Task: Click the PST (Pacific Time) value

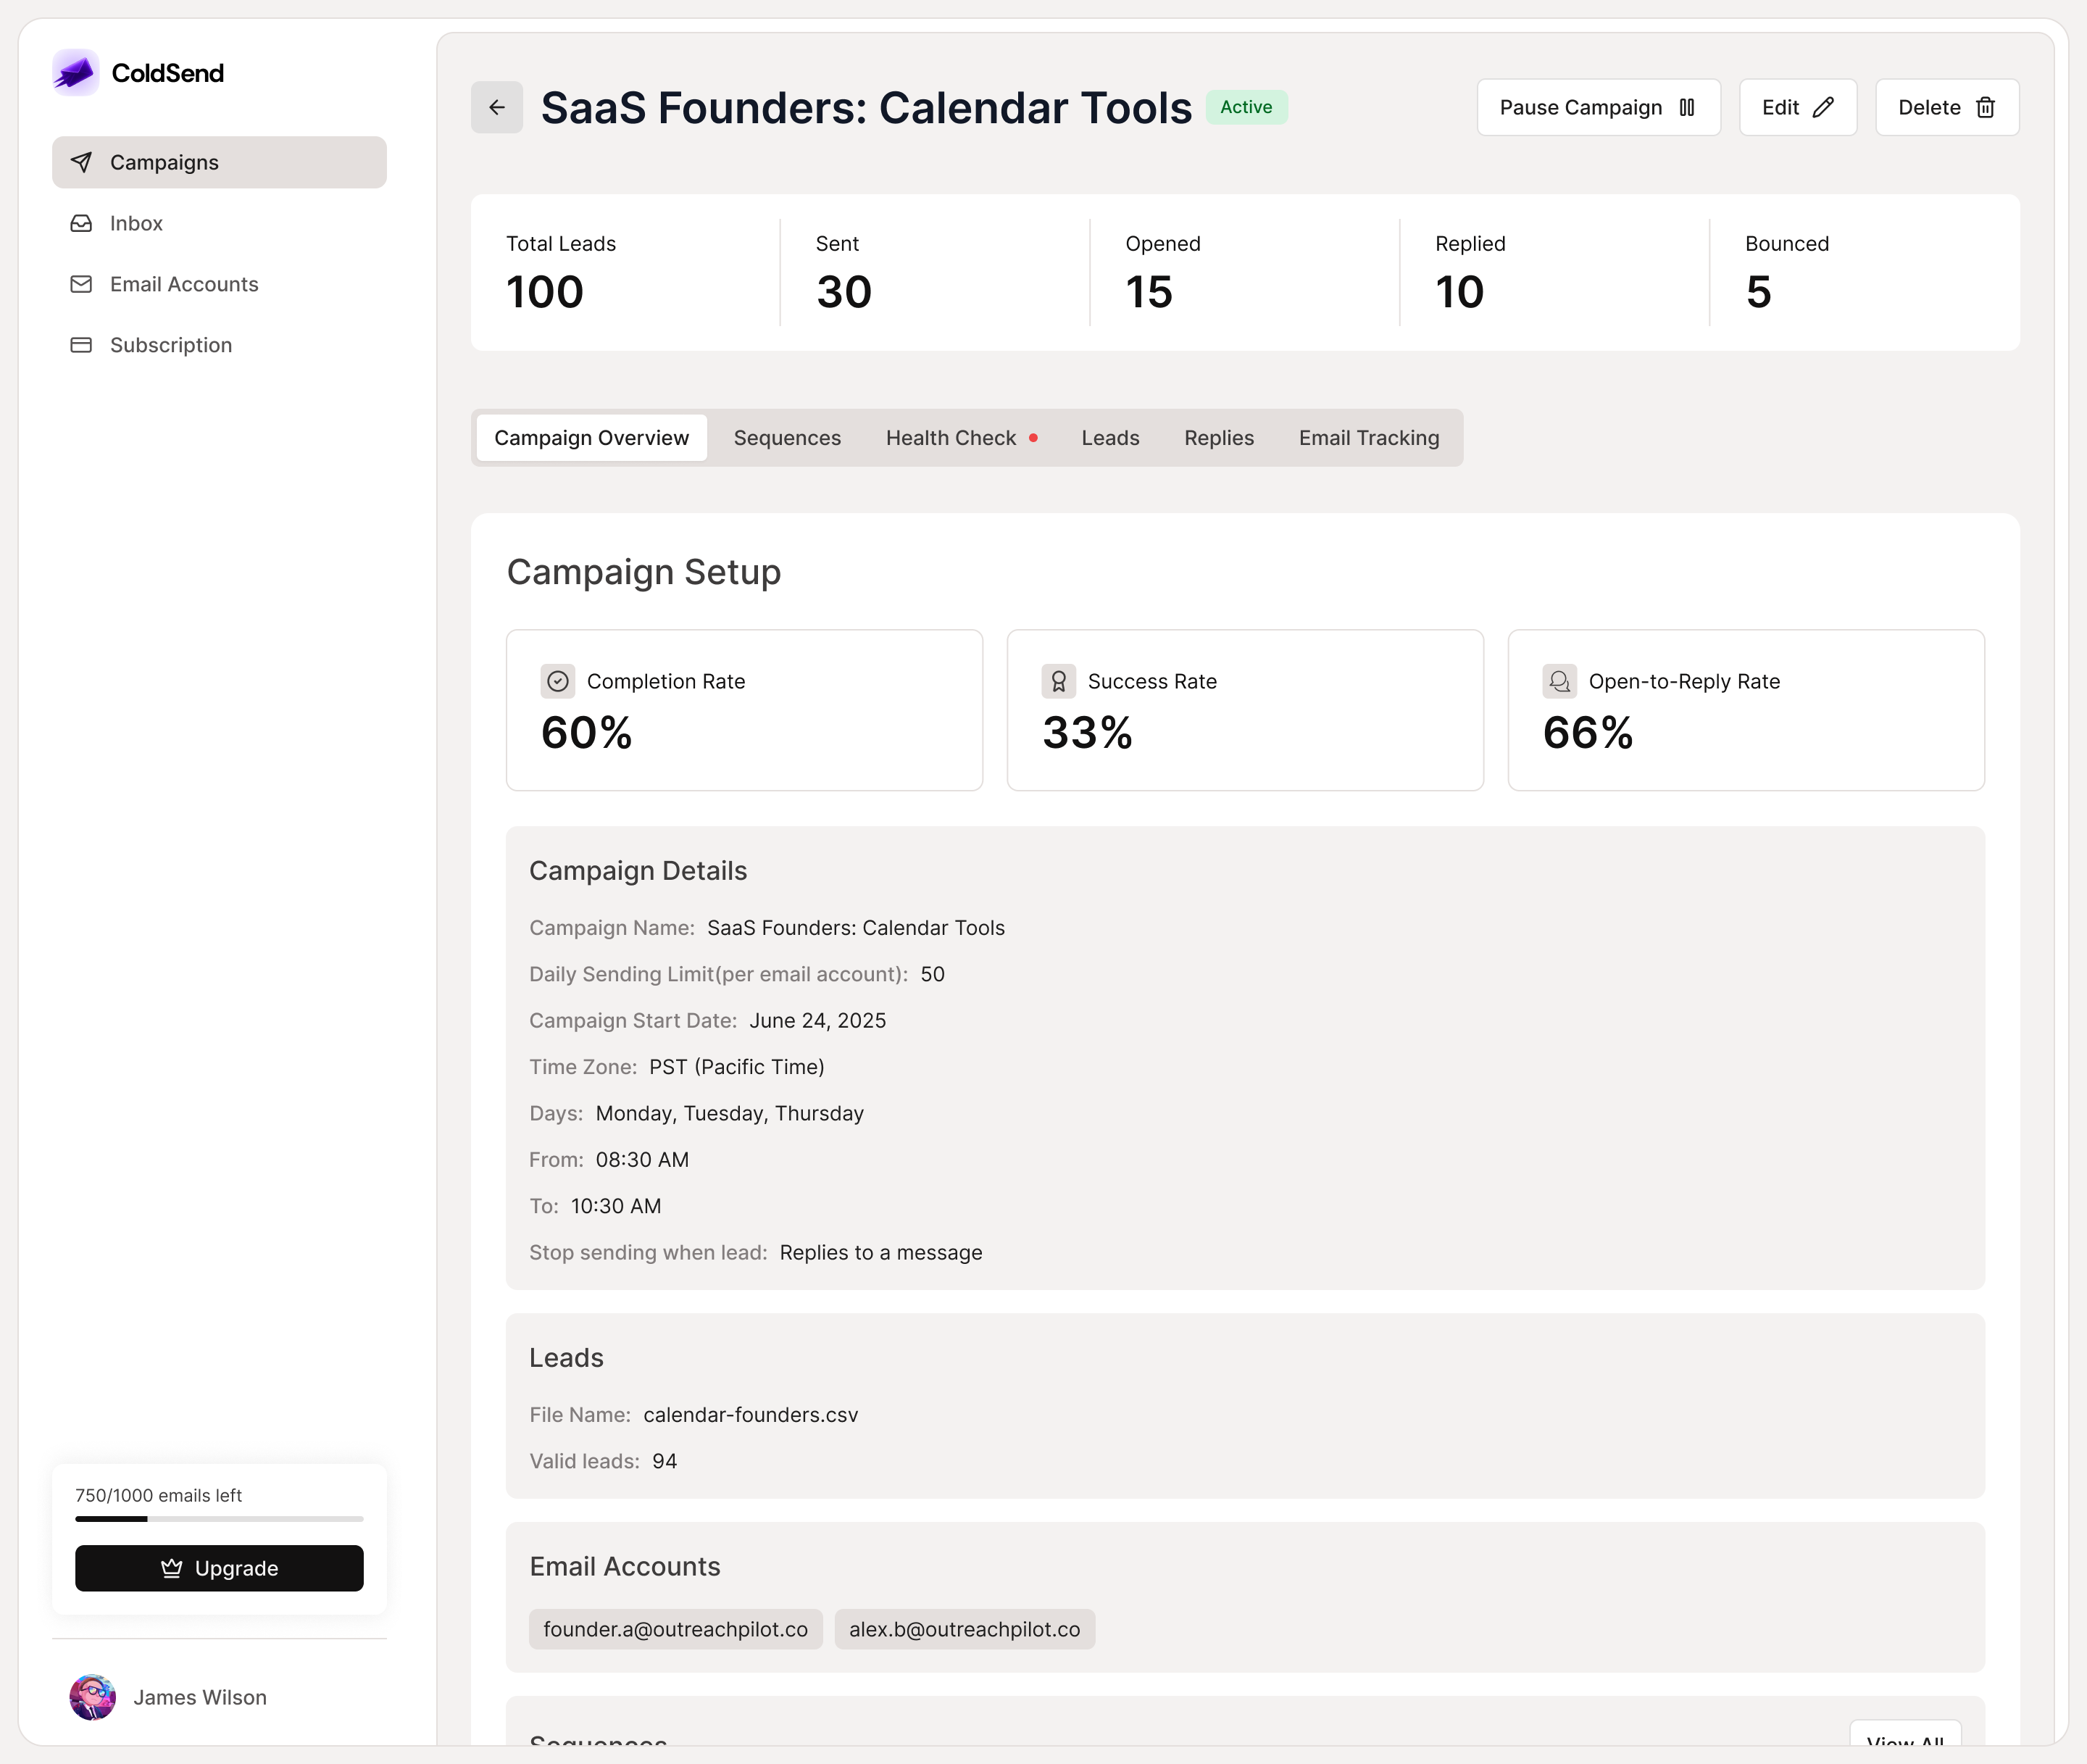Action: (x=737, y=1066)
